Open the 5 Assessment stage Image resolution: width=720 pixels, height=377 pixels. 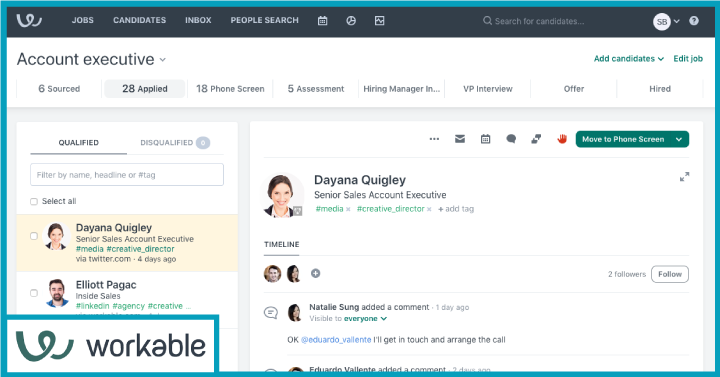coord(316,89)
